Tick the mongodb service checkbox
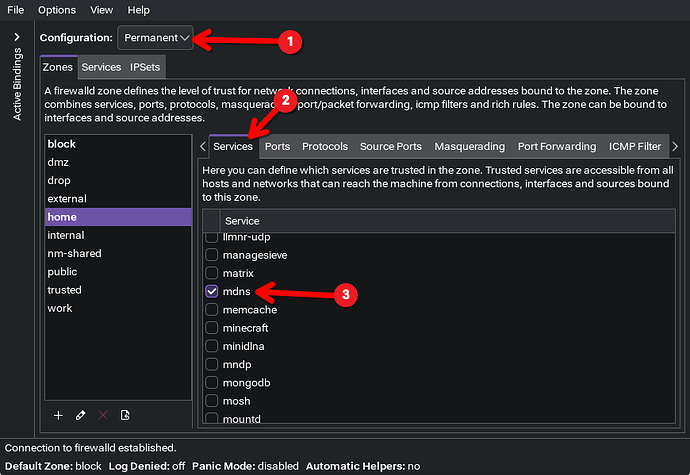This screenshot has height=475, width=690. 212,383
